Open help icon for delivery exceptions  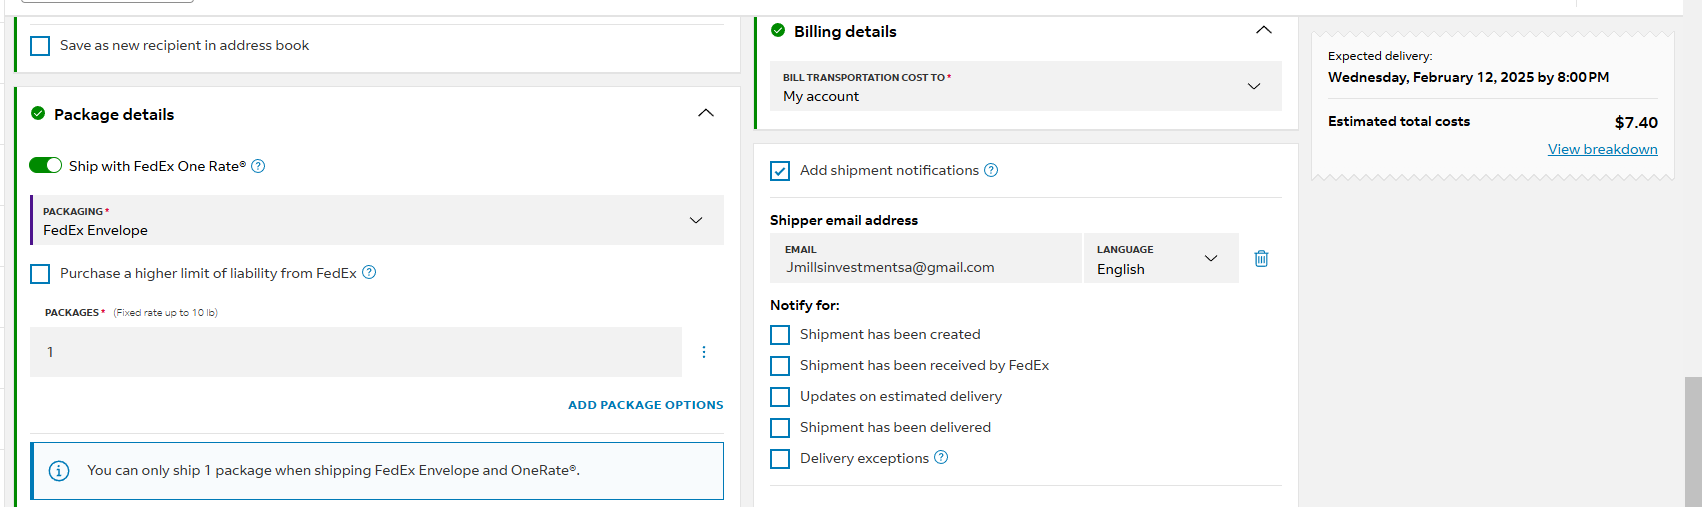click(941, 457)
